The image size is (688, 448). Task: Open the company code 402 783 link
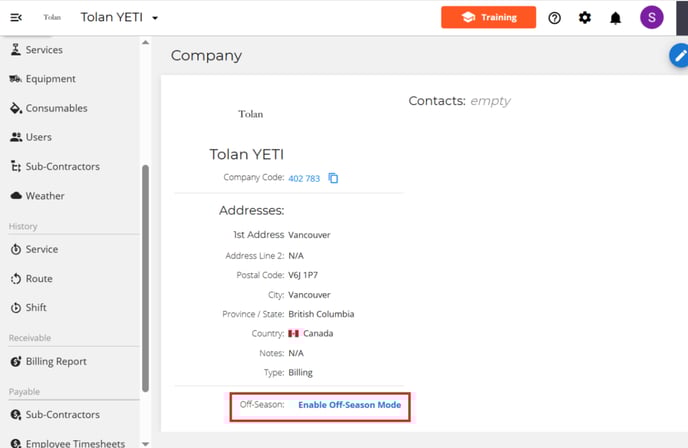(304, 178)
